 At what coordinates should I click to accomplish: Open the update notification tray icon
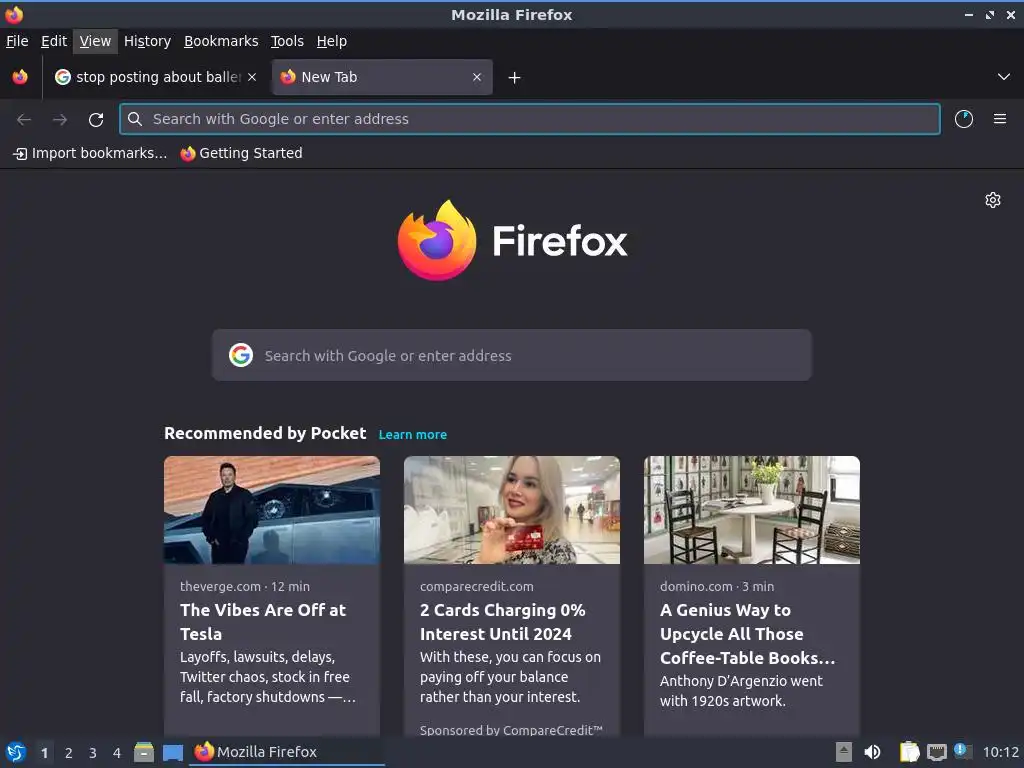point(963,750)
